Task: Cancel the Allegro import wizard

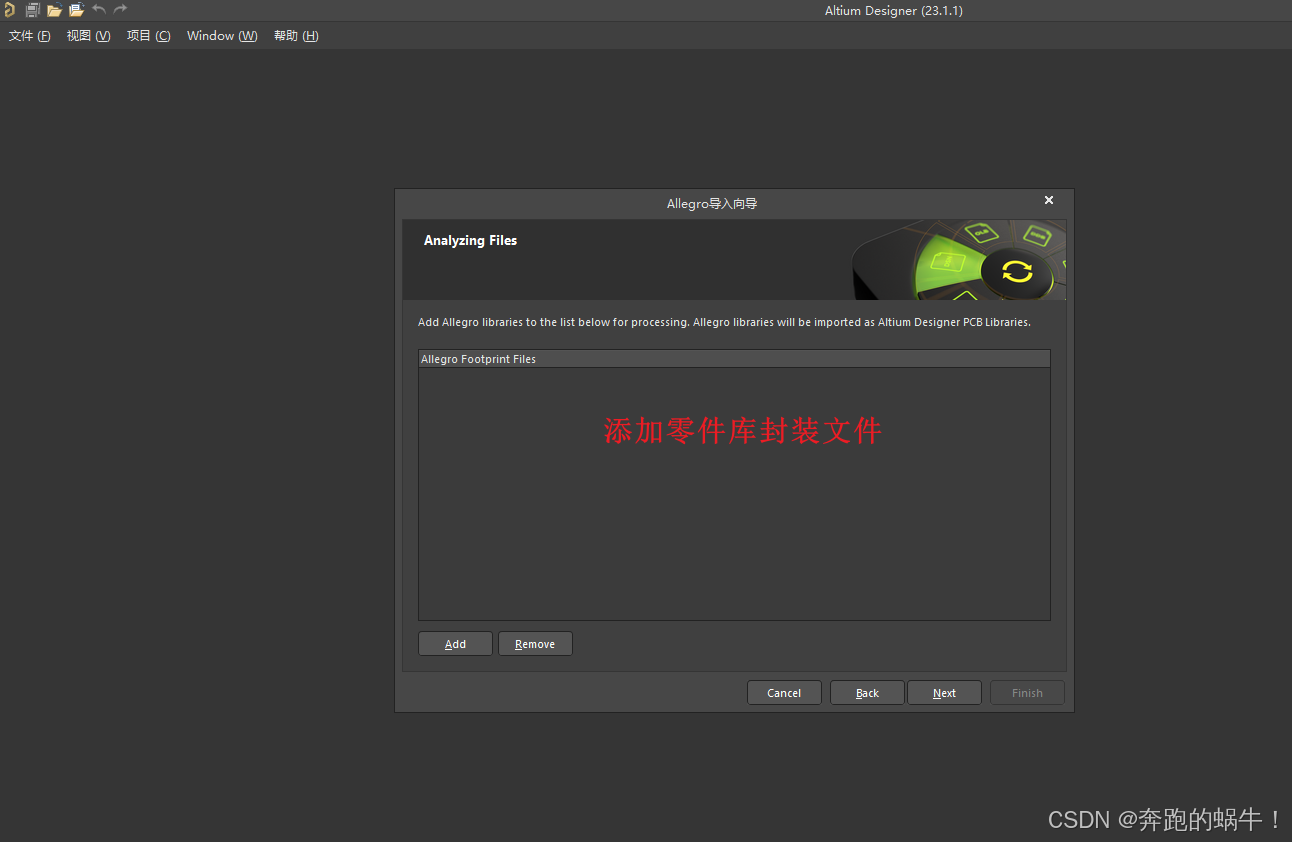Action: (x=784, y=693)
